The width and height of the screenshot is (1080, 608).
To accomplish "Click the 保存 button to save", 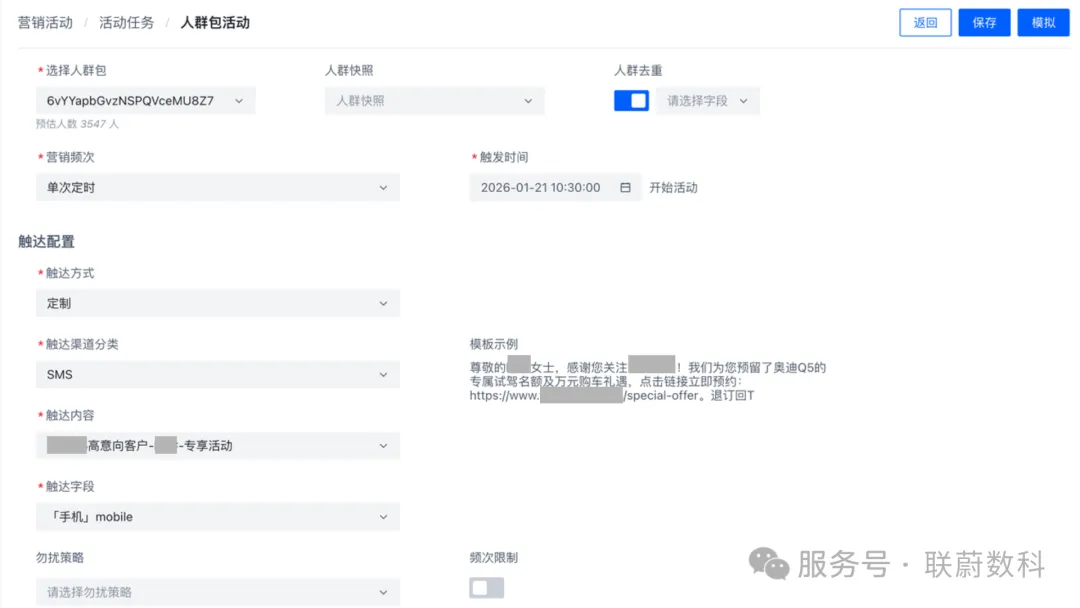I will tap(984, 22).
